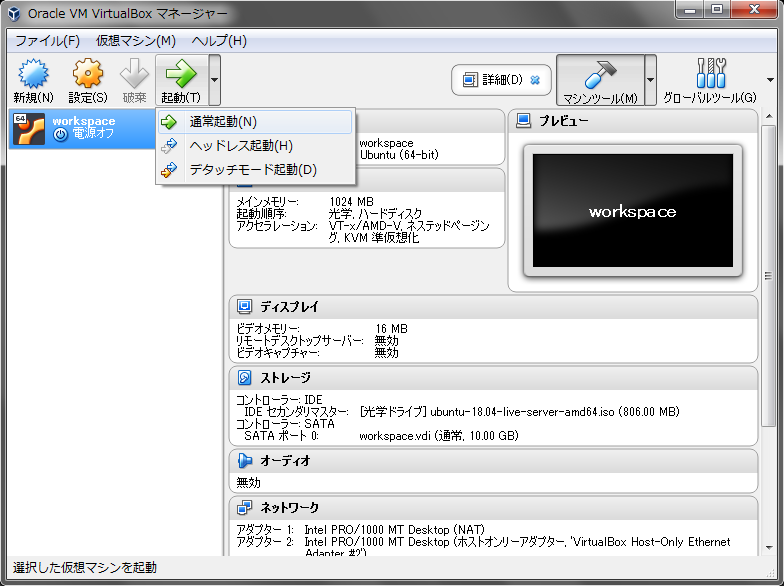Click the 1024 MB main memory value
784x586 pixels.
[352, 202]
